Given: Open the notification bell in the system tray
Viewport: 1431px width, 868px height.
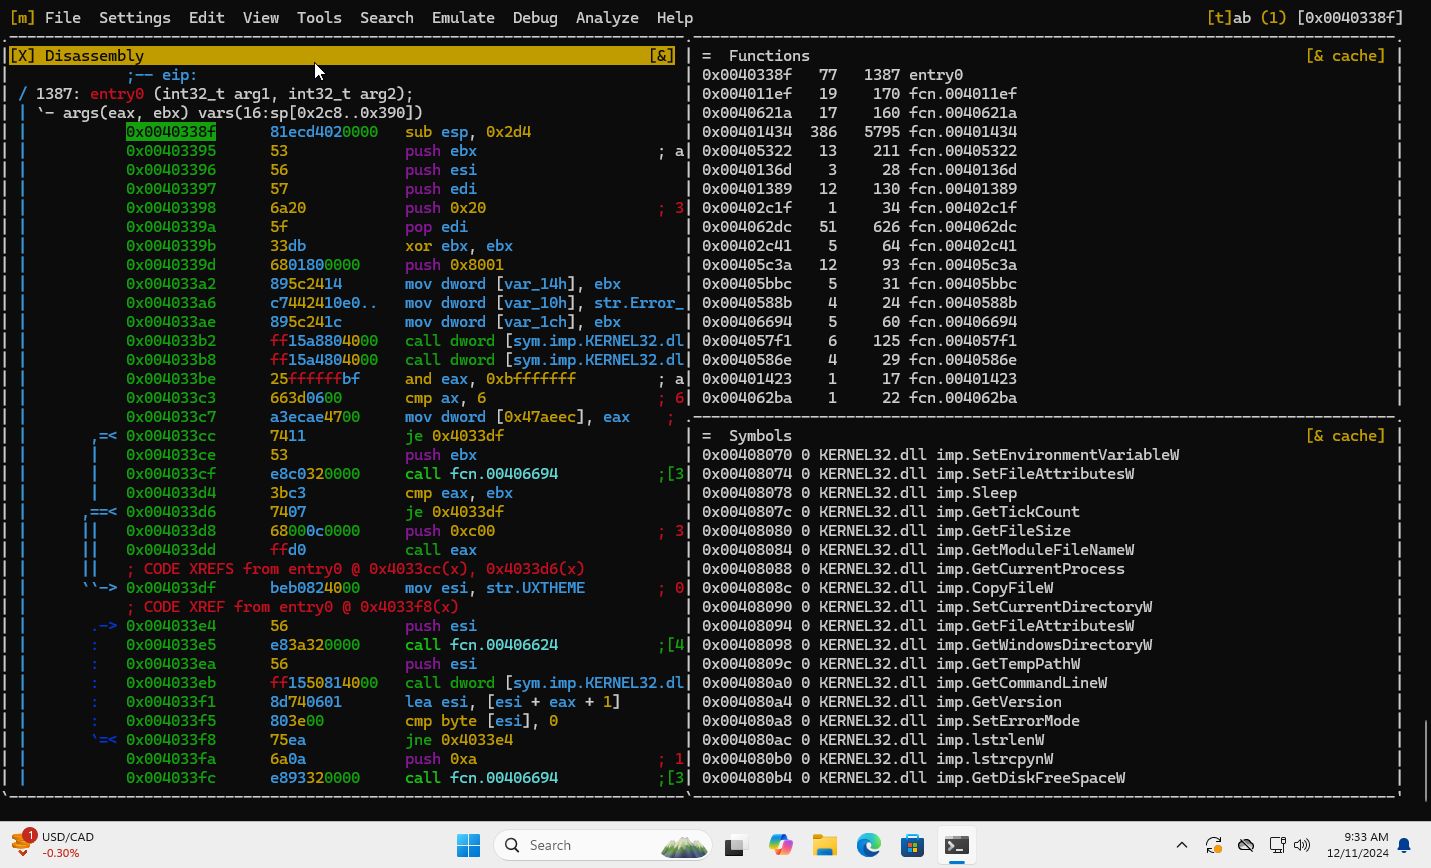Looking at the screenshot, I should click(1404, 845).
